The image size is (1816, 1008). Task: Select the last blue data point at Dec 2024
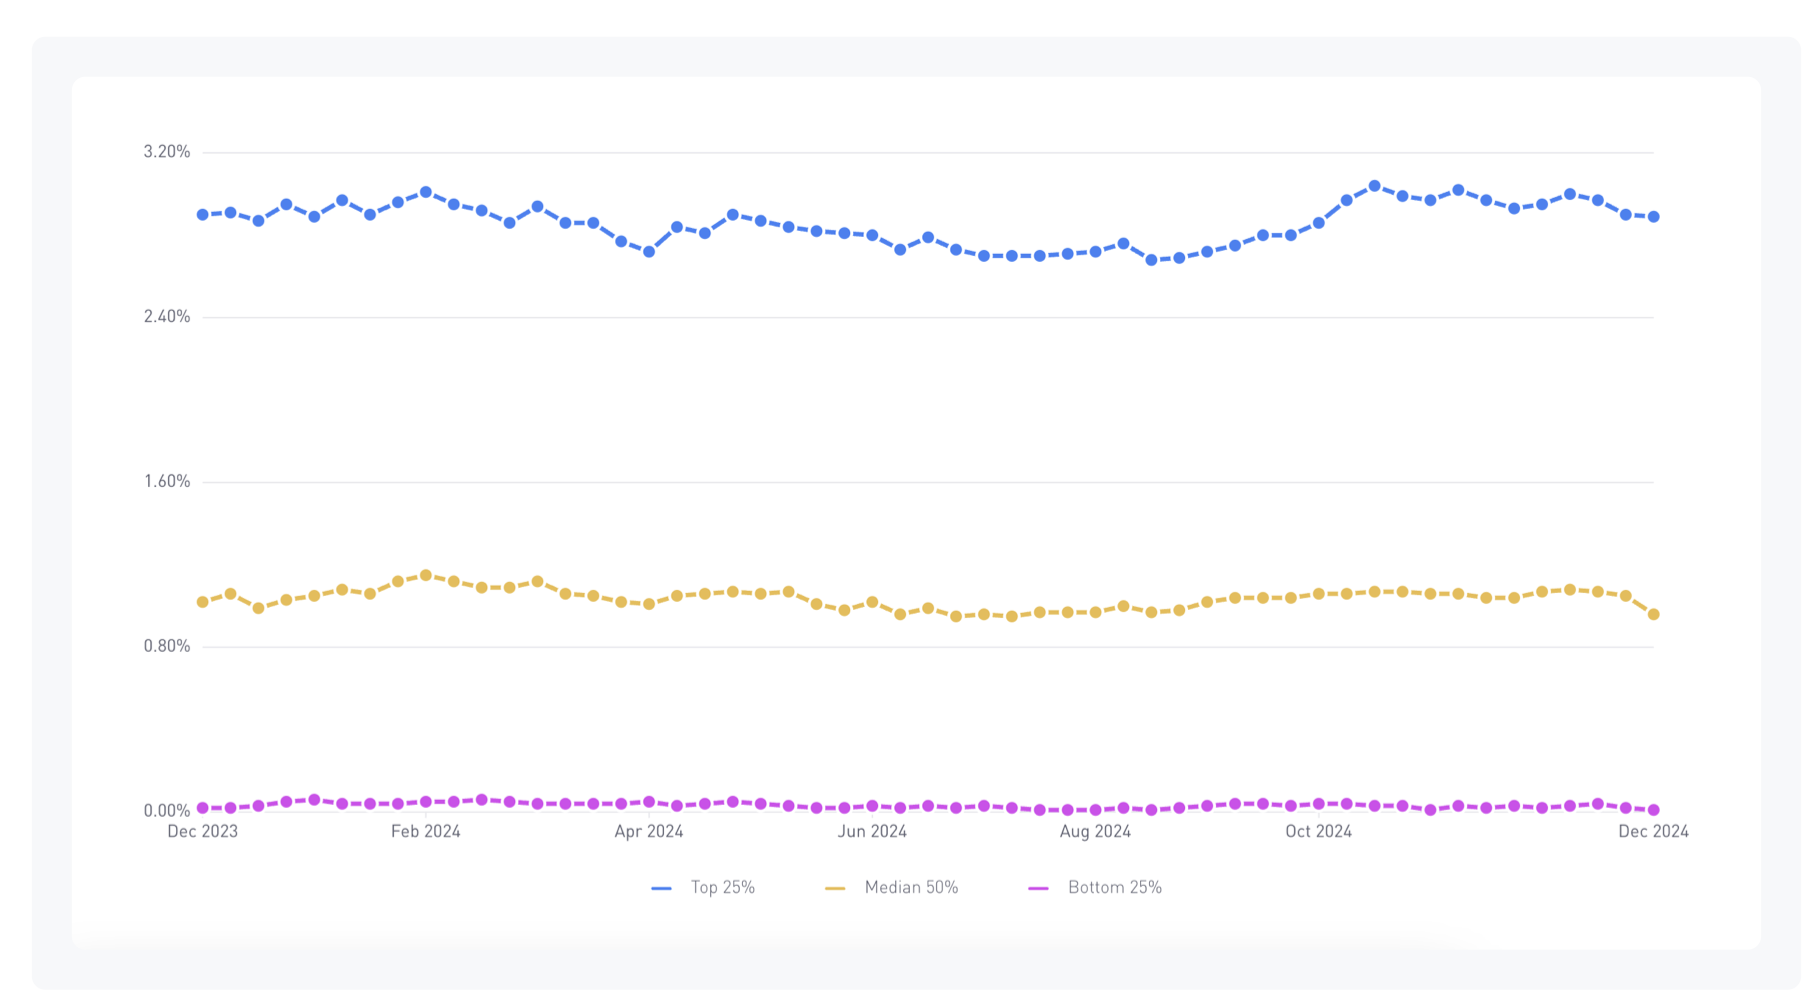click(1653, 217)
